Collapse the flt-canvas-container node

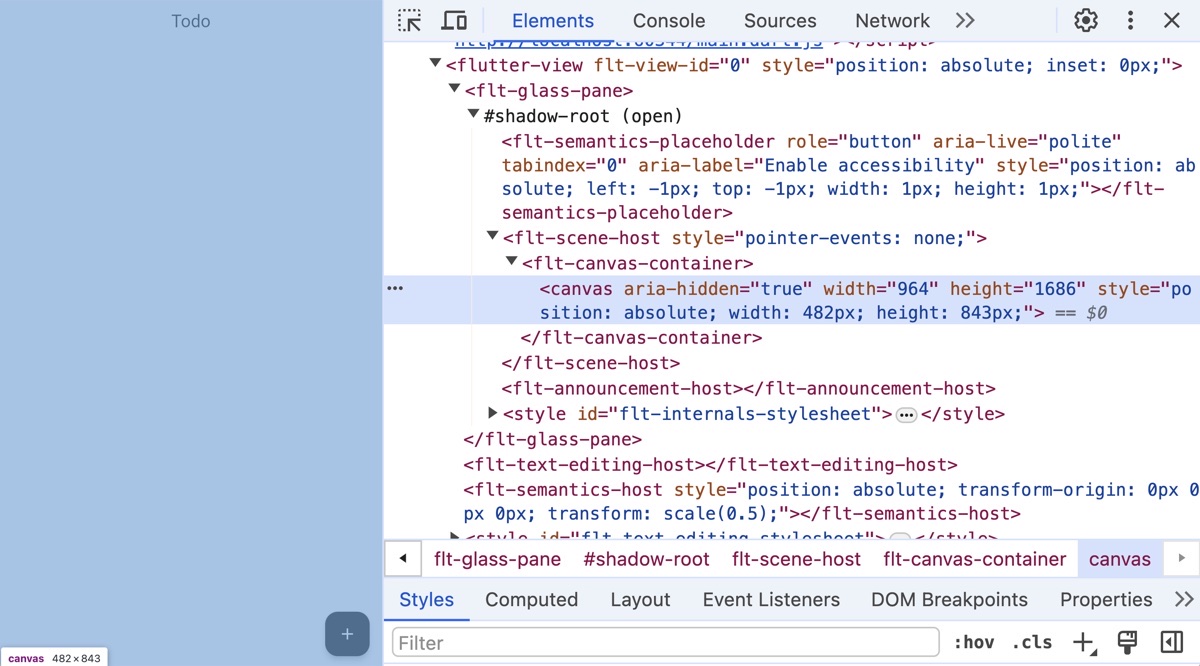point(511,261)
